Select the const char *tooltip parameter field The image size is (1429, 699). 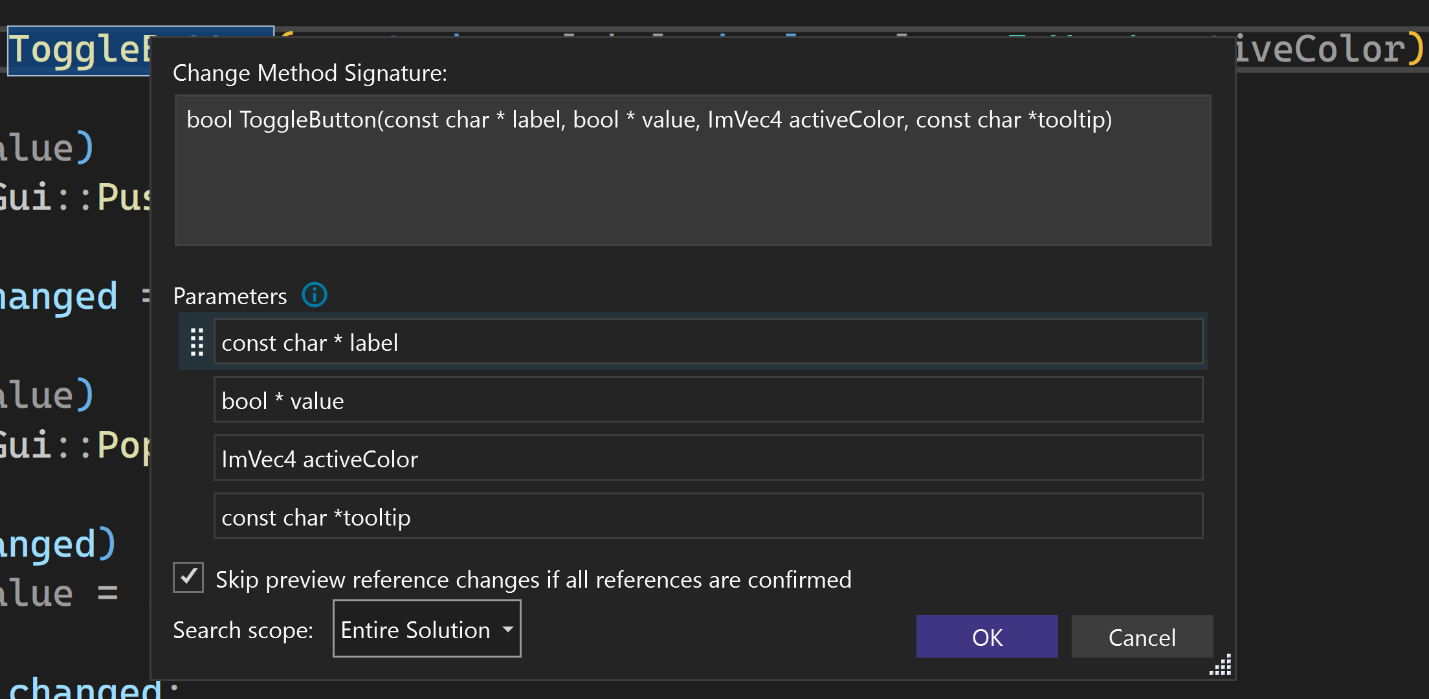click(x=708, y=516)
